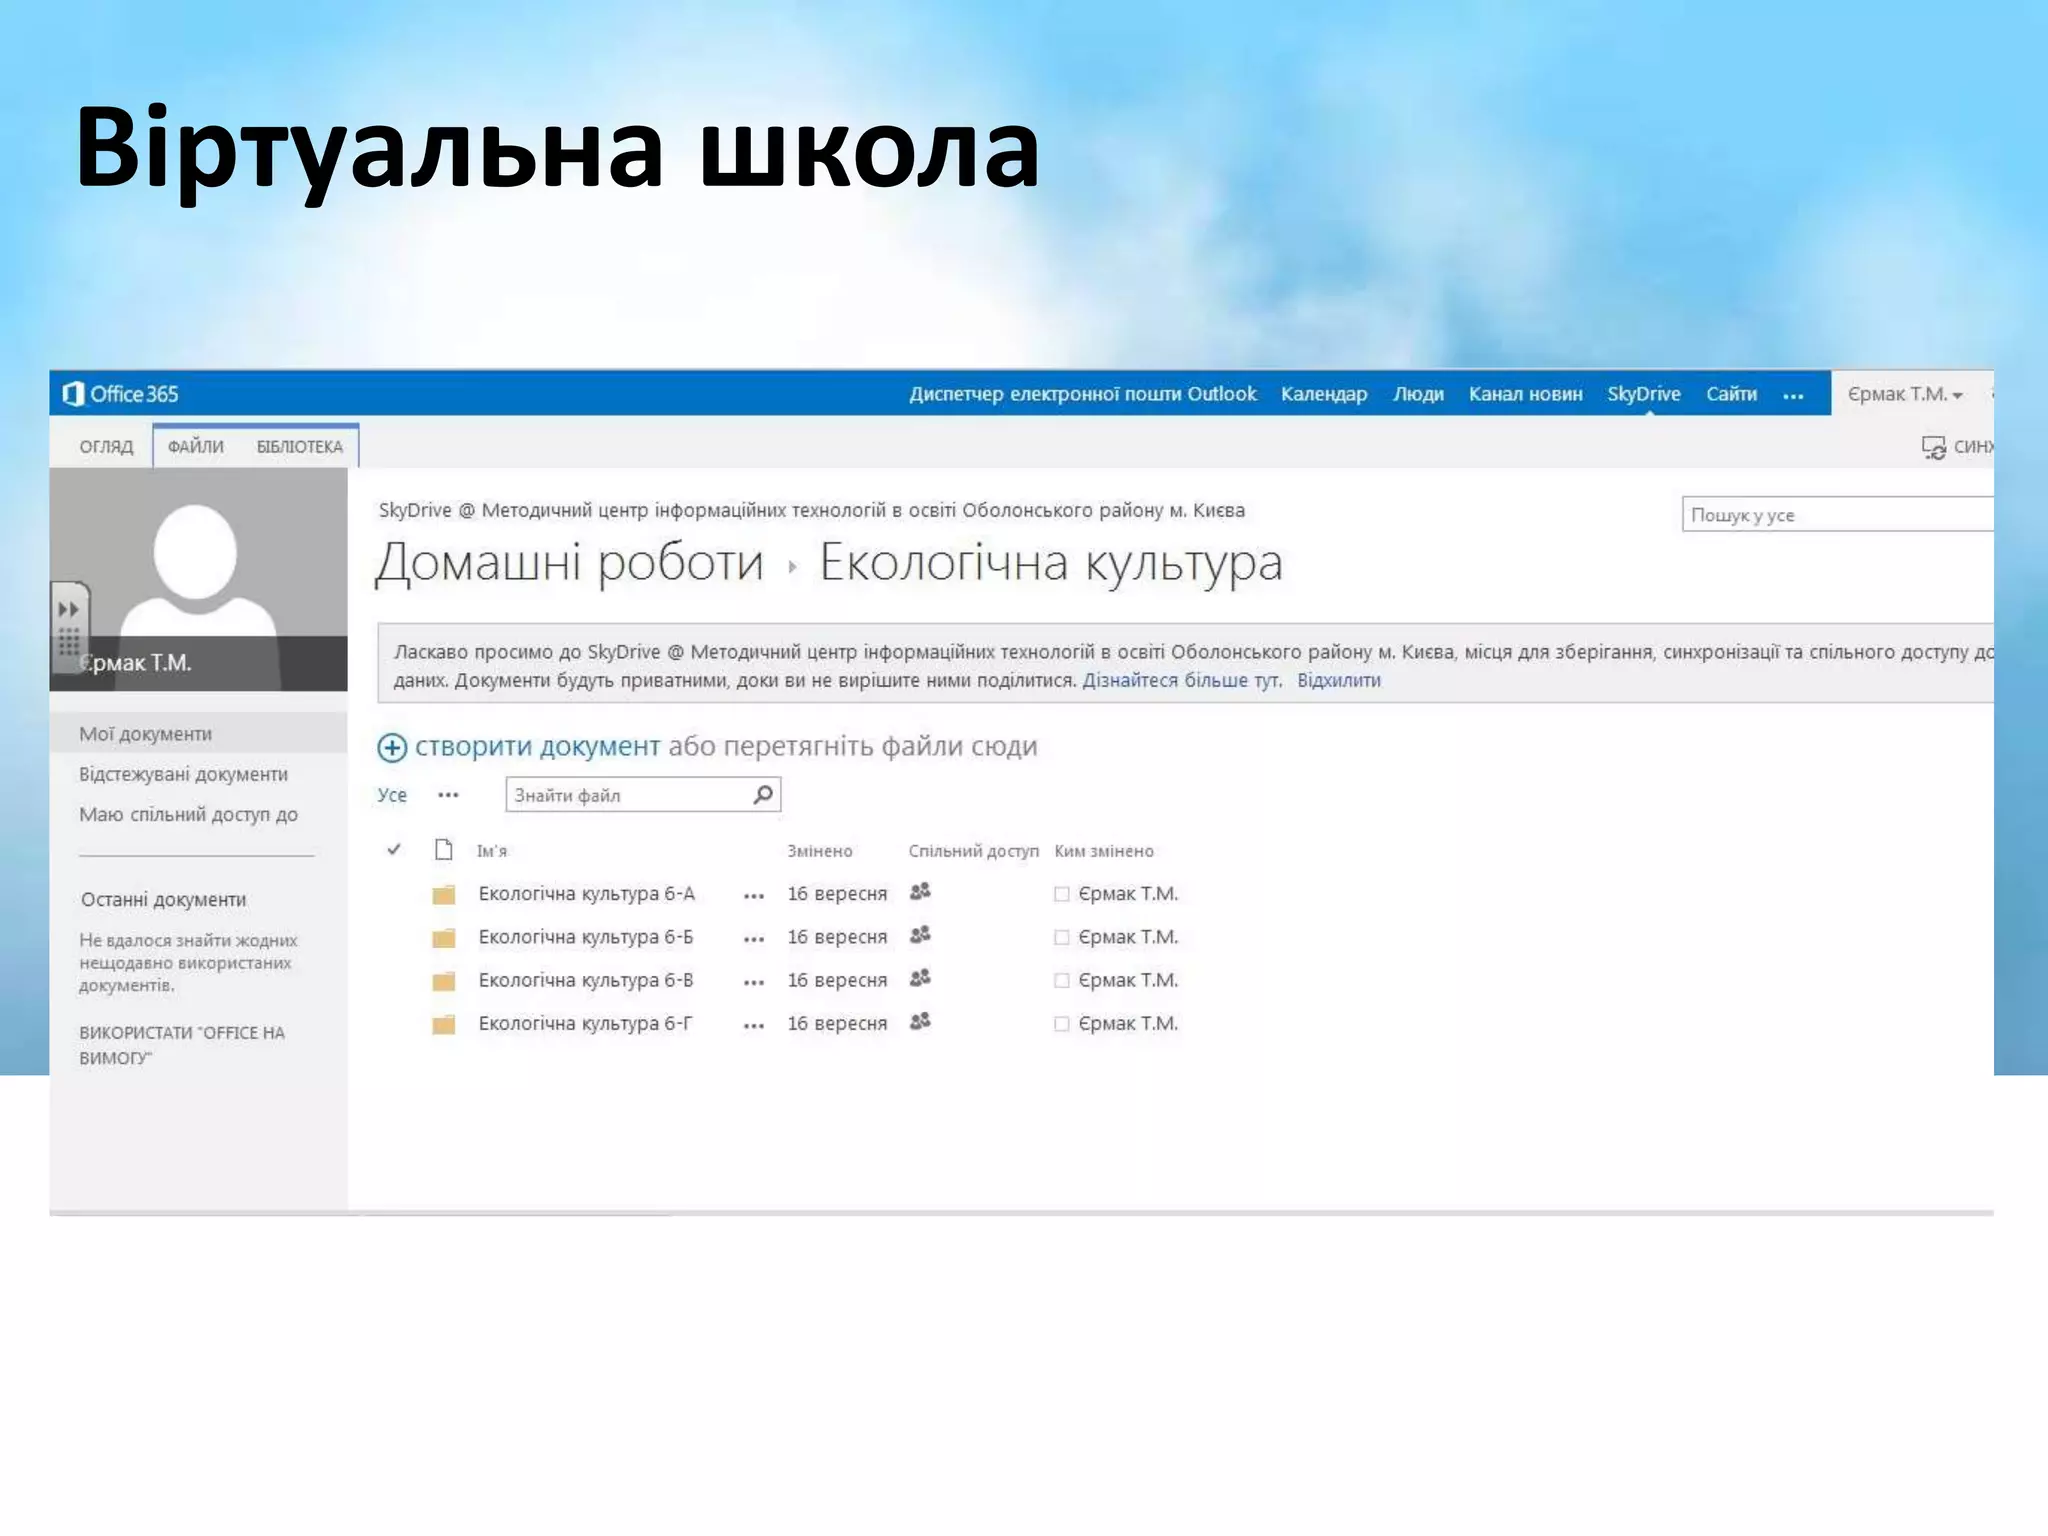
Task: Click the magnifier icon in Знайти файл
Action: [763, 794]
